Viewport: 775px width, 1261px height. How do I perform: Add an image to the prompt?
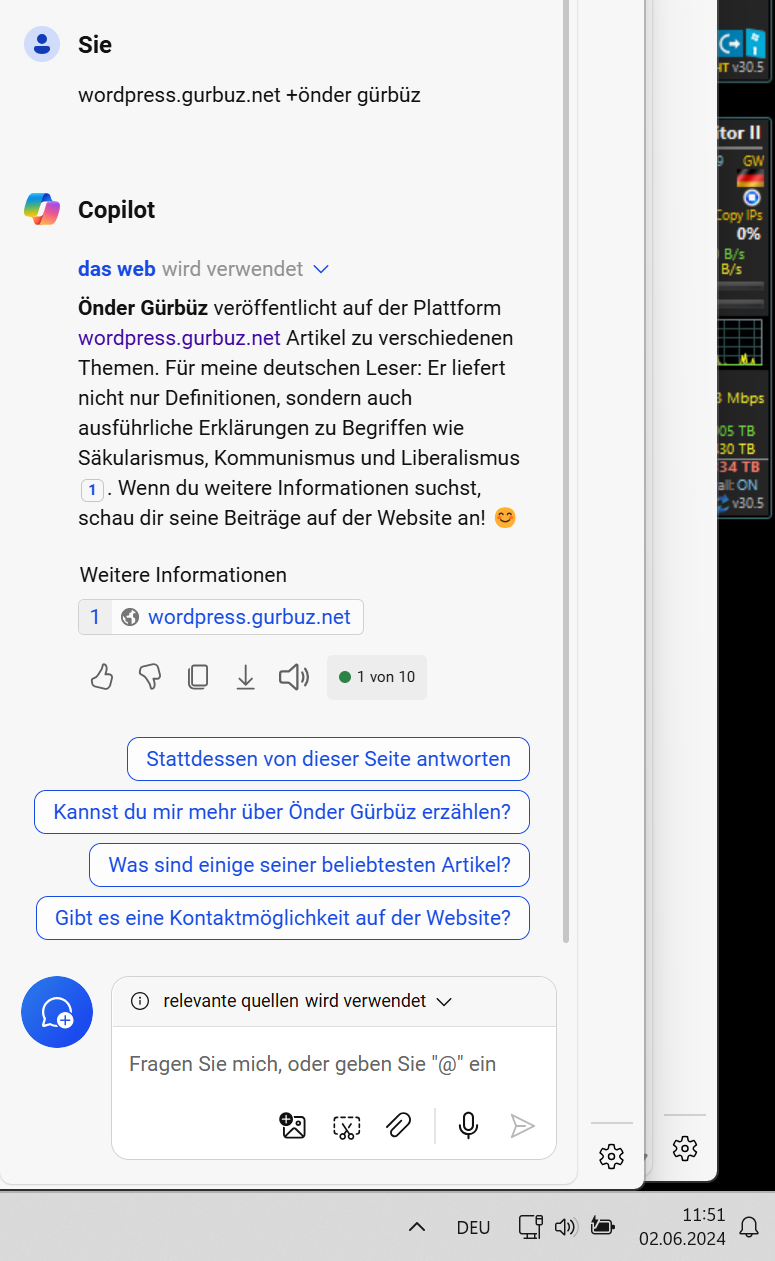click(x=292, y=1126)
